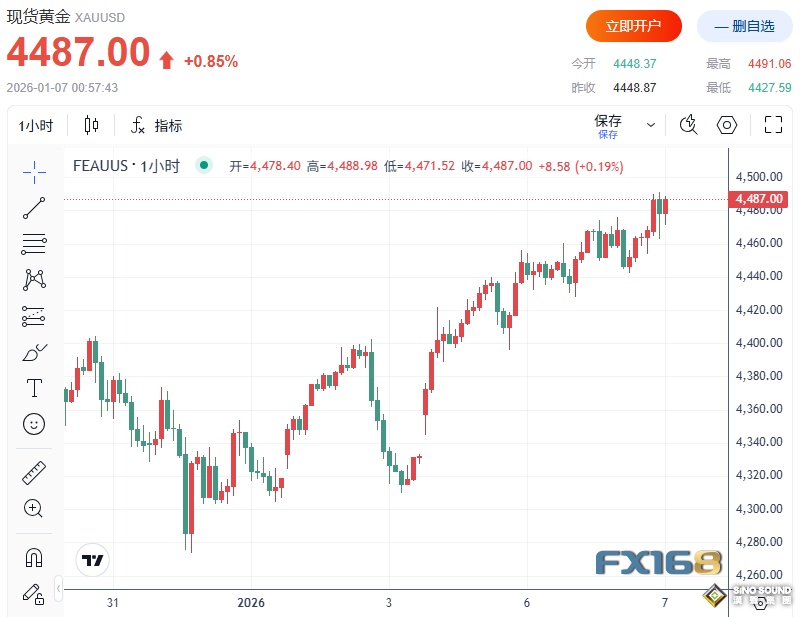Pick the text annotation tool
This screenshot has width=801, height=617.
(34, 388)
